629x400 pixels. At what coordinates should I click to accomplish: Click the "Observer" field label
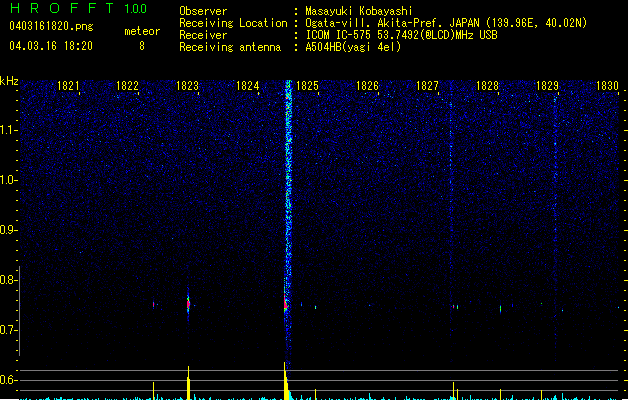pos(203,11)
